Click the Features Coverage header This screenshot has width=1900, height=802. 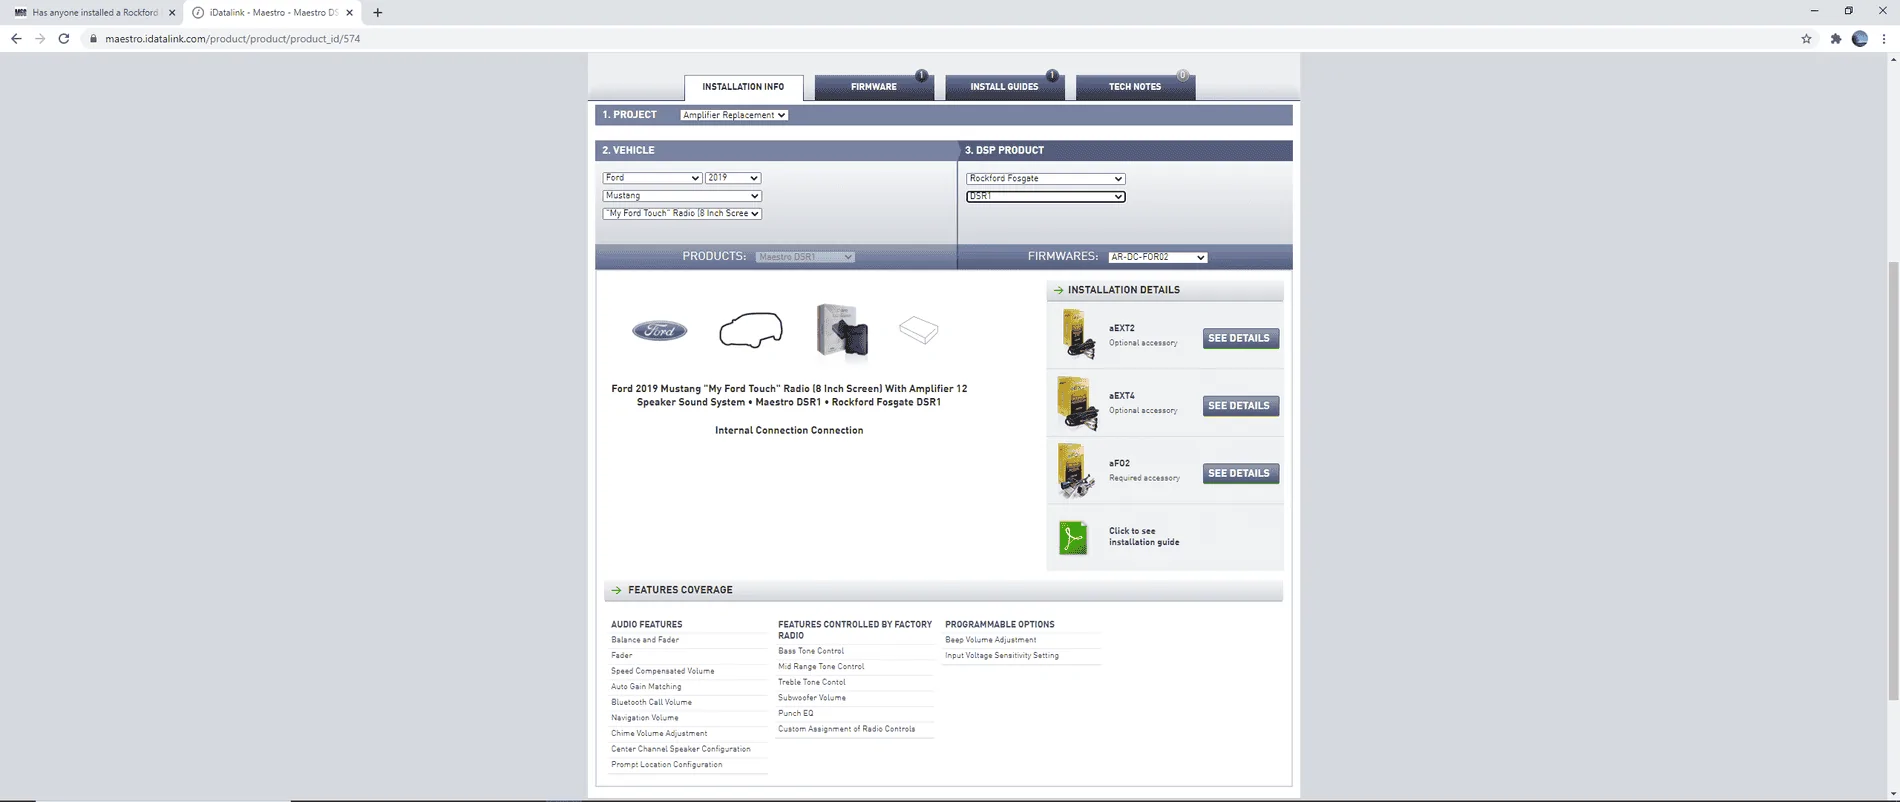pos(943,590)
